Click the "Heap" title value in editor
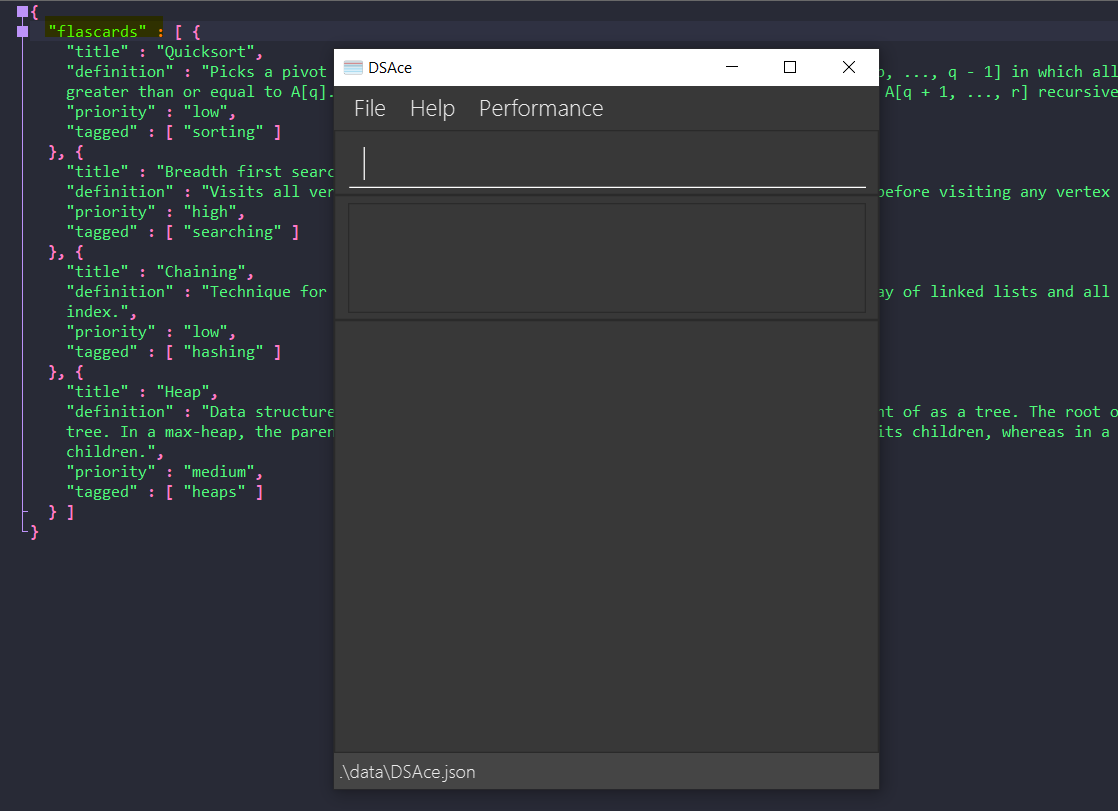The width and height of the screenshot is (1118, 811). [x=183, y=392]
